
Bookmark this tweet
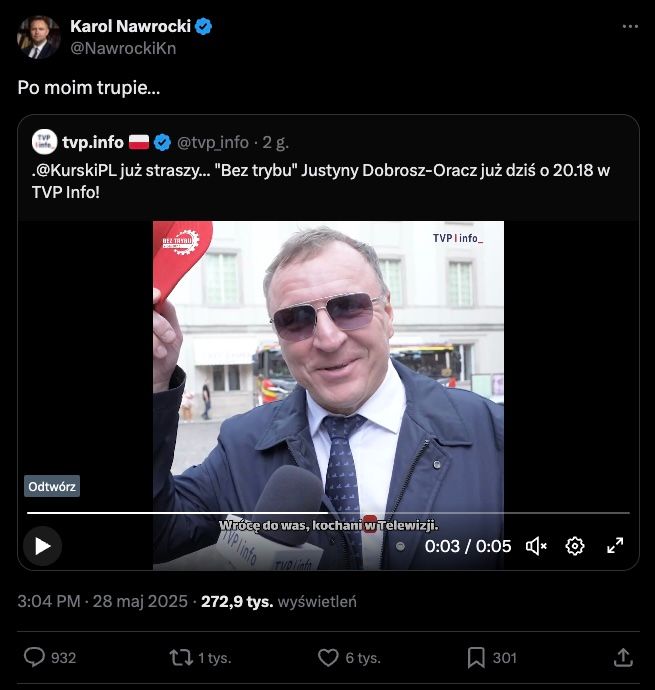tap(476, 657)
